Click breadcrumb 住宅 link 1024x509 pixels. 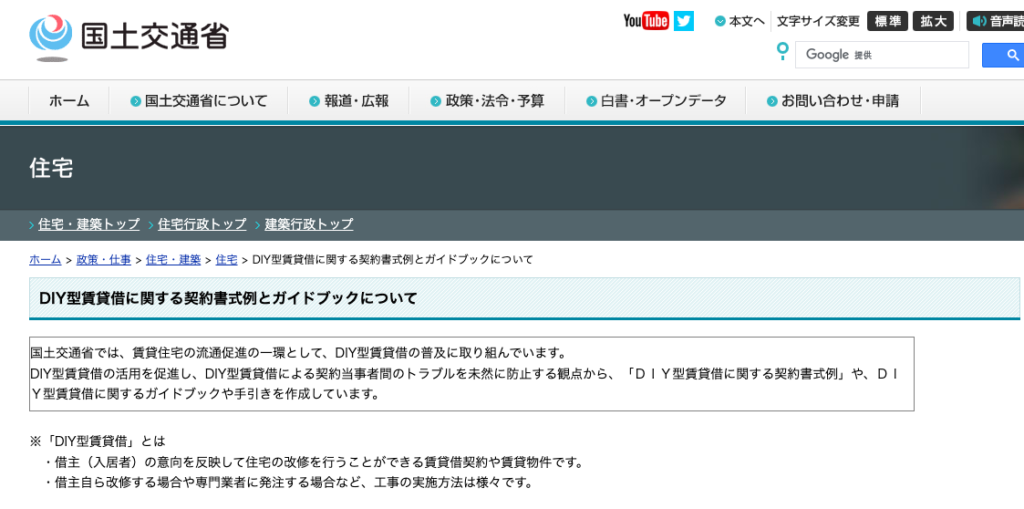(226, 259)
